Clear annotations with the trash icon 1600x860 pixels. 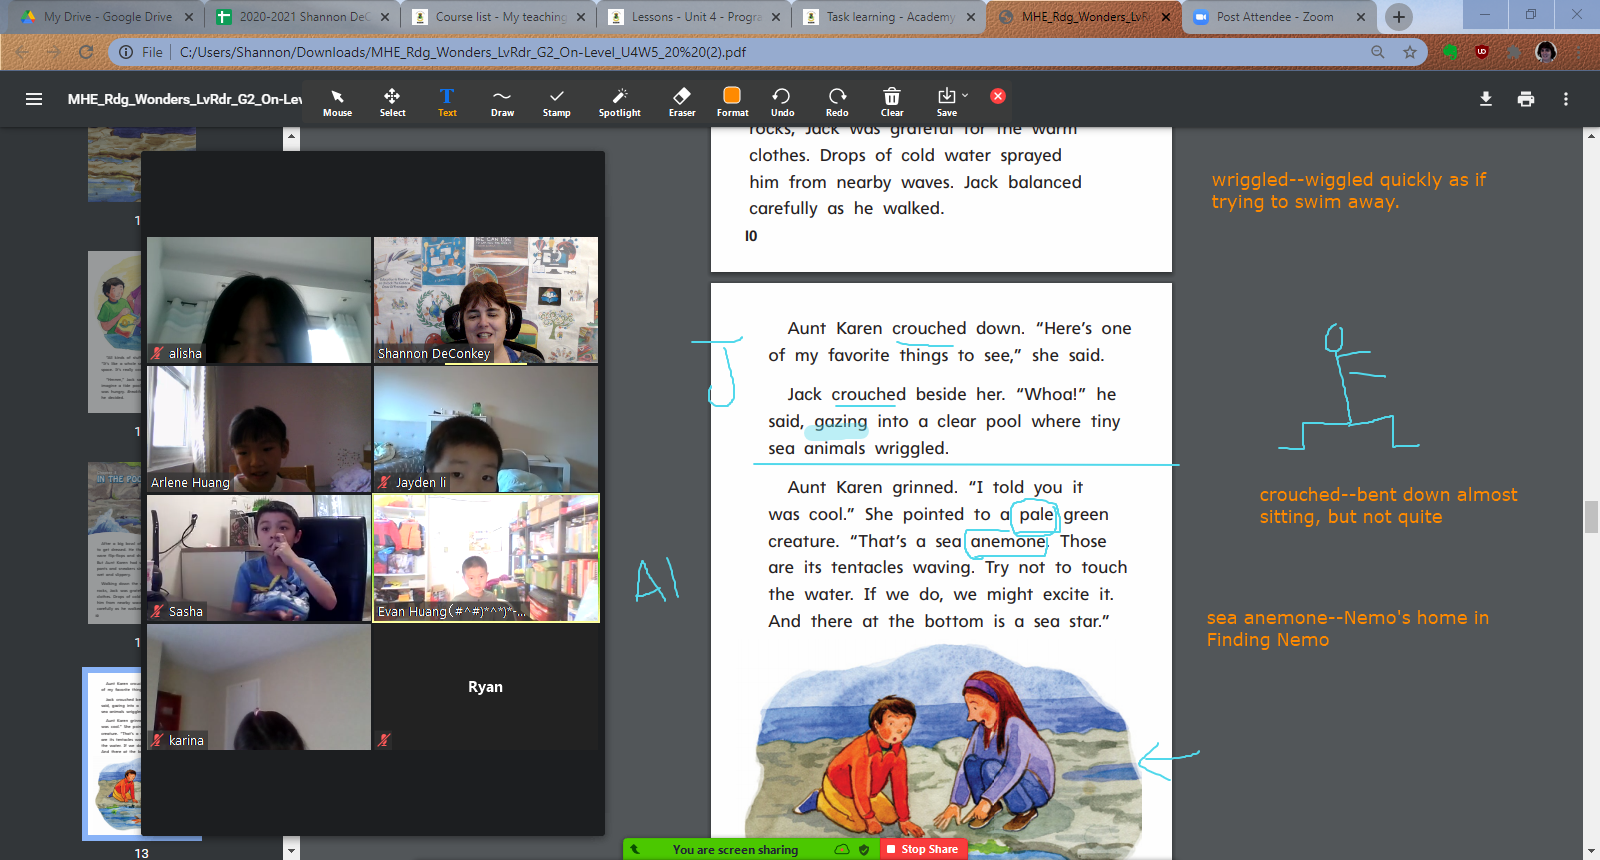[x=892, y=101]
